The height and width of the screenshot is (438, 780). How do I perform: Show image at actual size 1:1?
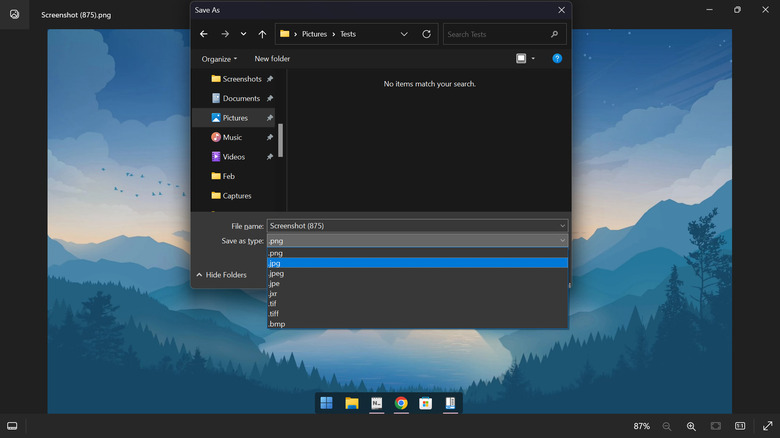point(740,426)
